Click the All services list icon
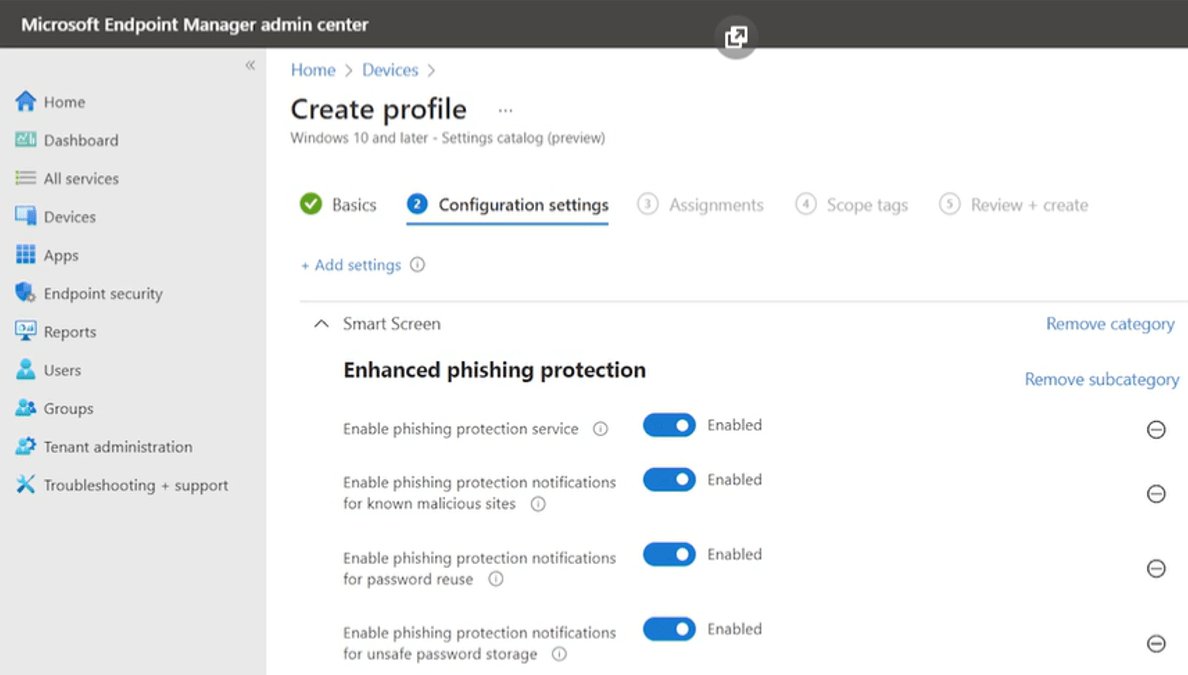 coord(25,178)
